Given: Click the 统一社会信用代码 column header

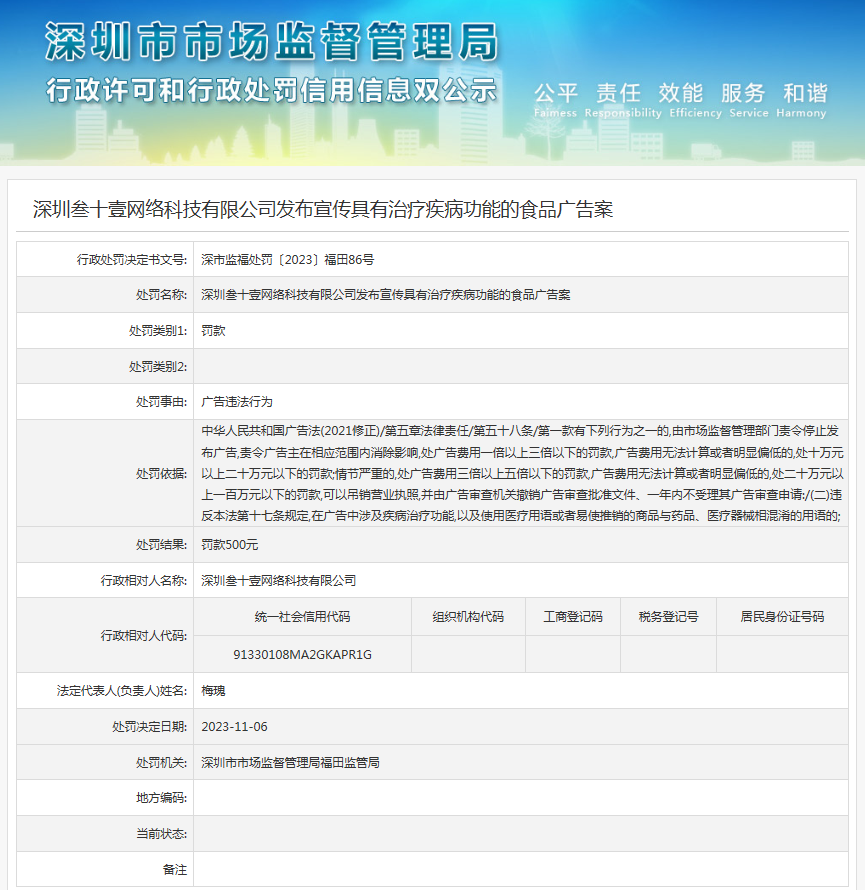Looking at the screenshot, I should (x=303, y=617).
